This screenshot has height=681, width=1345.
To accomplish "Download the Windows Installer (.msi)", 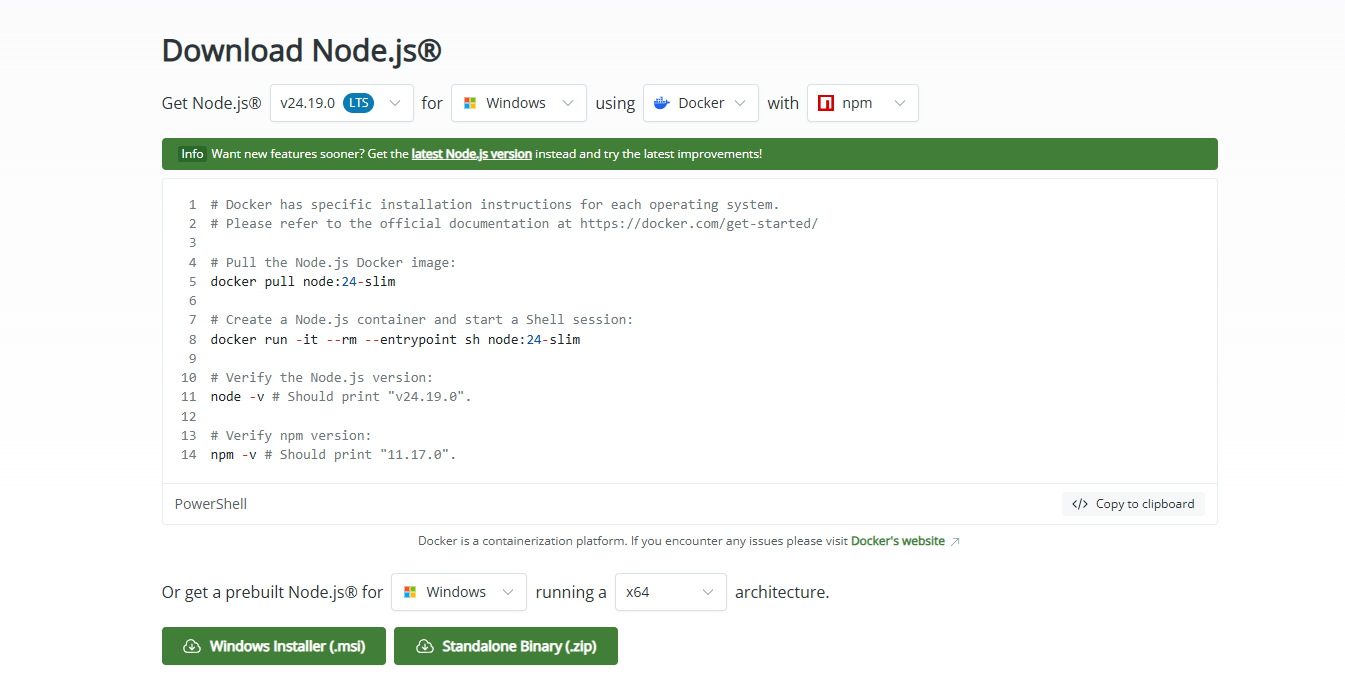I will pyautogui.click(x=273, y=646).
